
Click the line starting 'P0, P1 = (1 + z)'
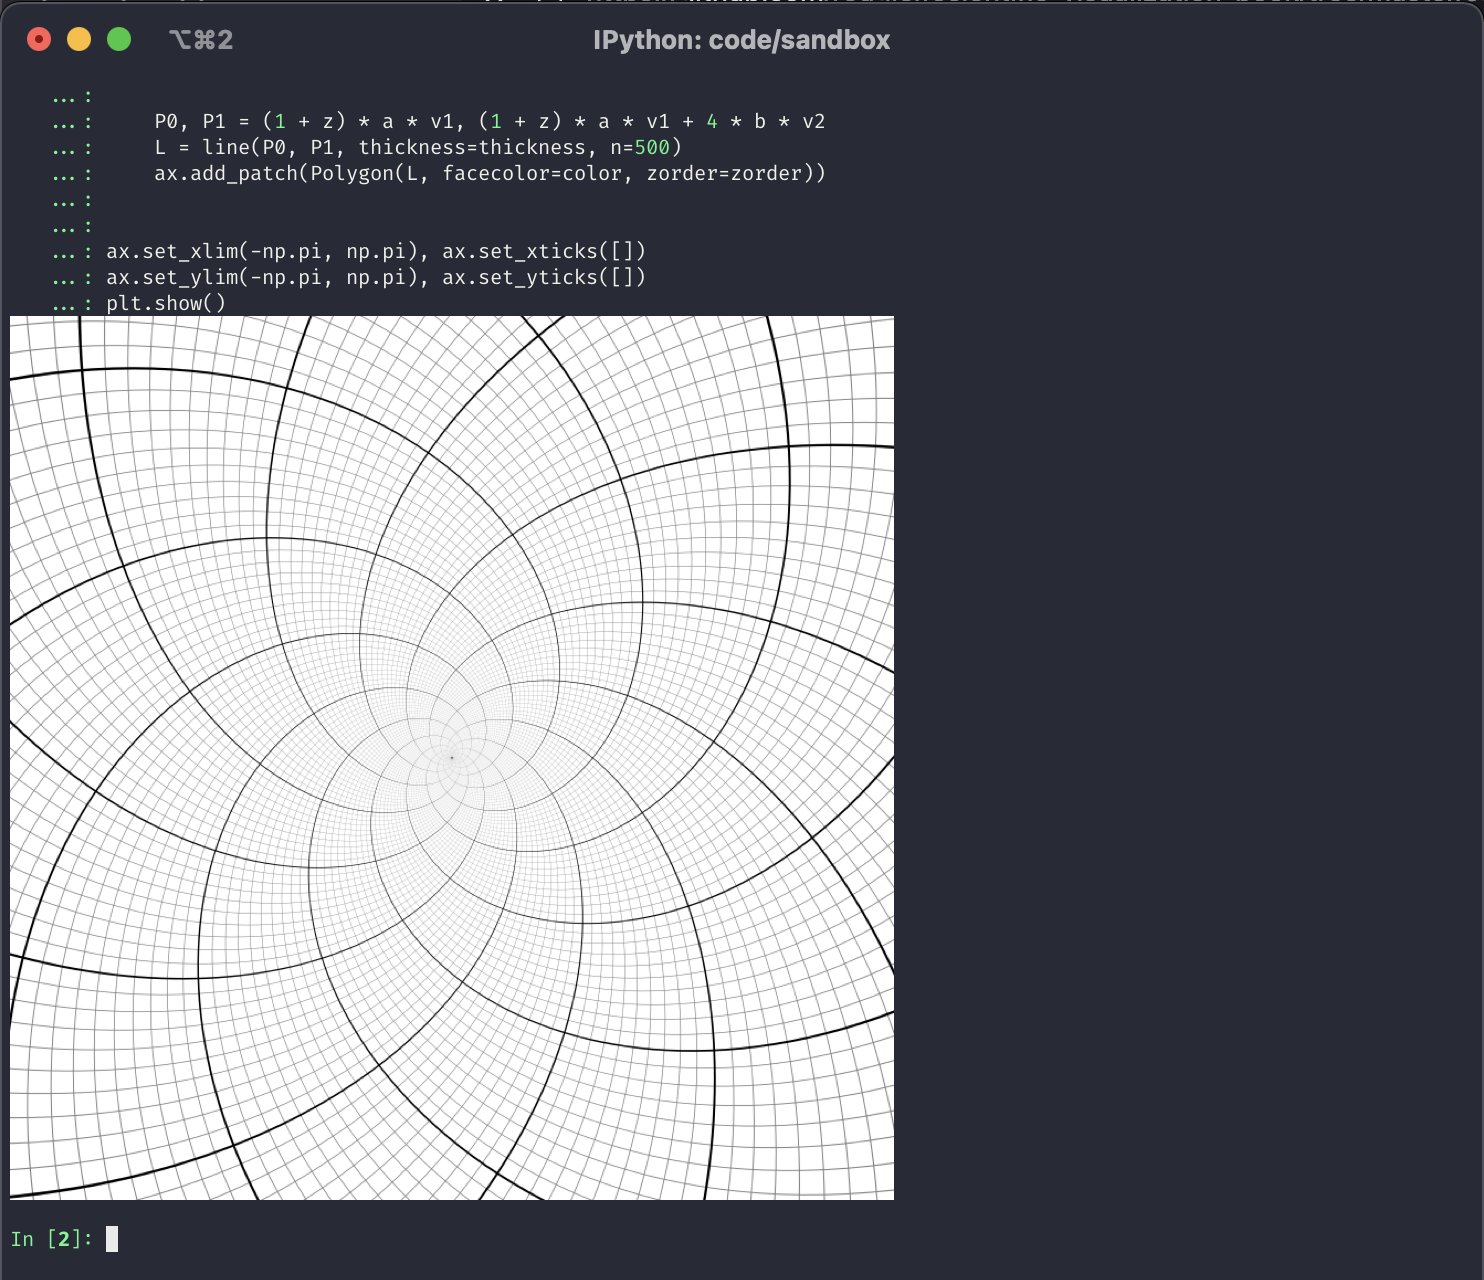pos(490,122)
